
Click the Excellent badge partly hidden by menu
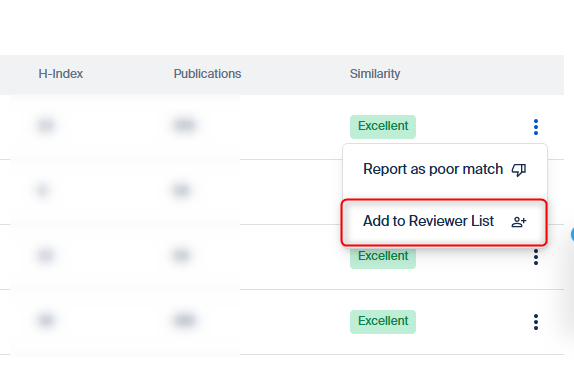(x=383, y=258)
